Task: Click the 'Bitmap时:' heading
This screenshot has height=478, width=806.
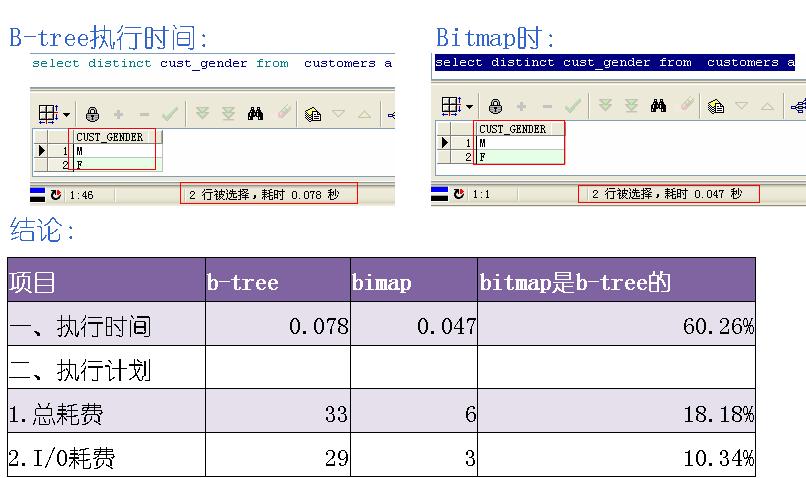Action: pos(495,38)
